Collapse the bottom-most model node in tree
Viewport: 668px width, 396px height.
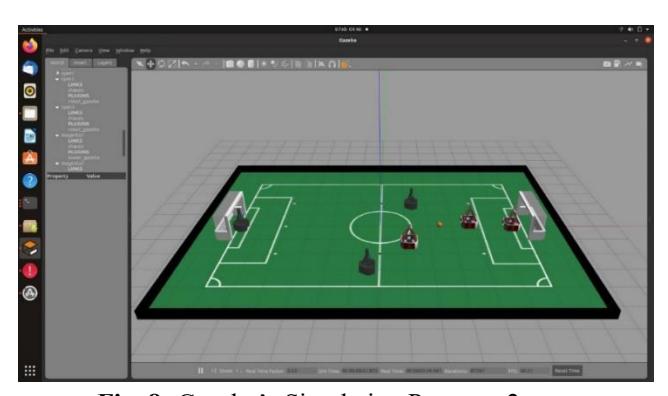point(58,163)
